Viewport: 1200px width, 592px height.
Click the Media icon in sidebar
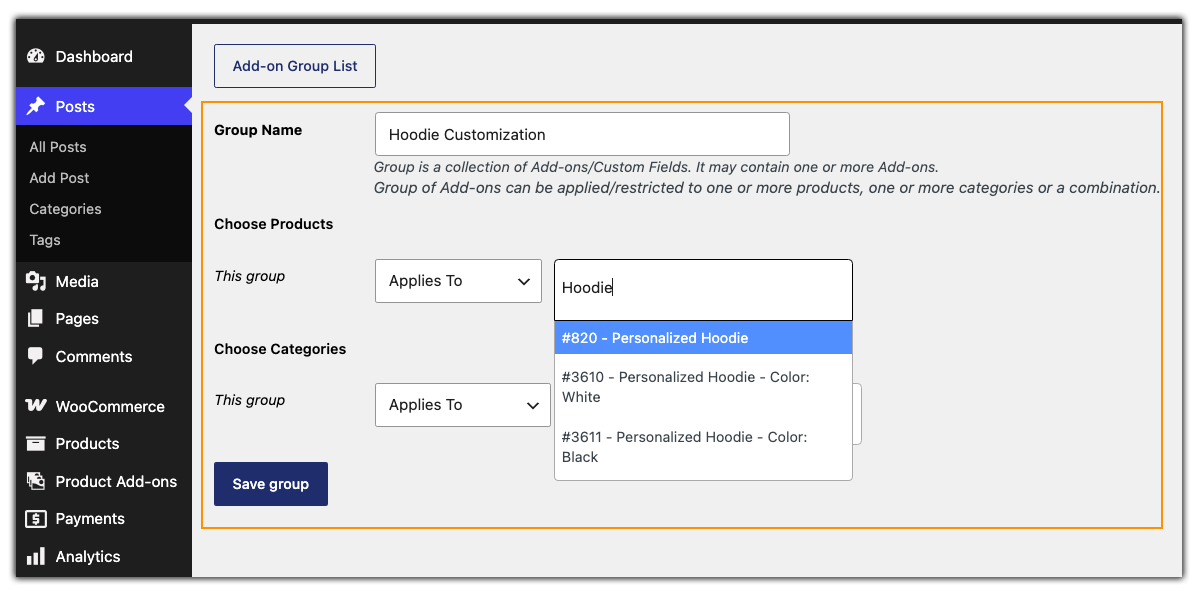(x=36, y=281)
